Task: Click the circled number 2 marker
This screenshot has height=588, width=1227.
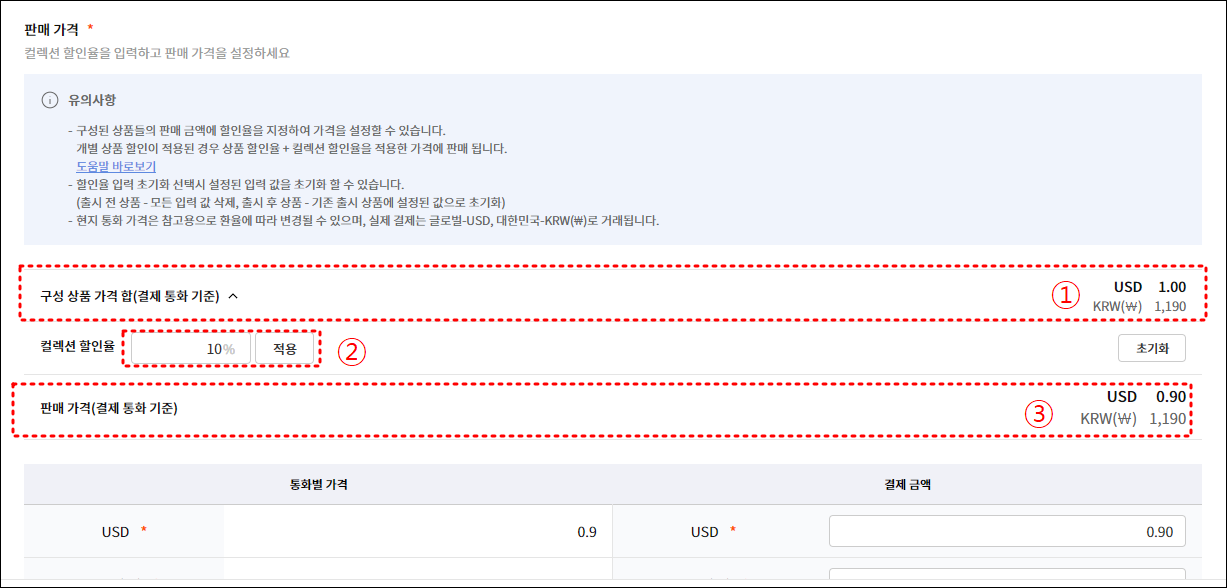Action: [x=351, y=351]
